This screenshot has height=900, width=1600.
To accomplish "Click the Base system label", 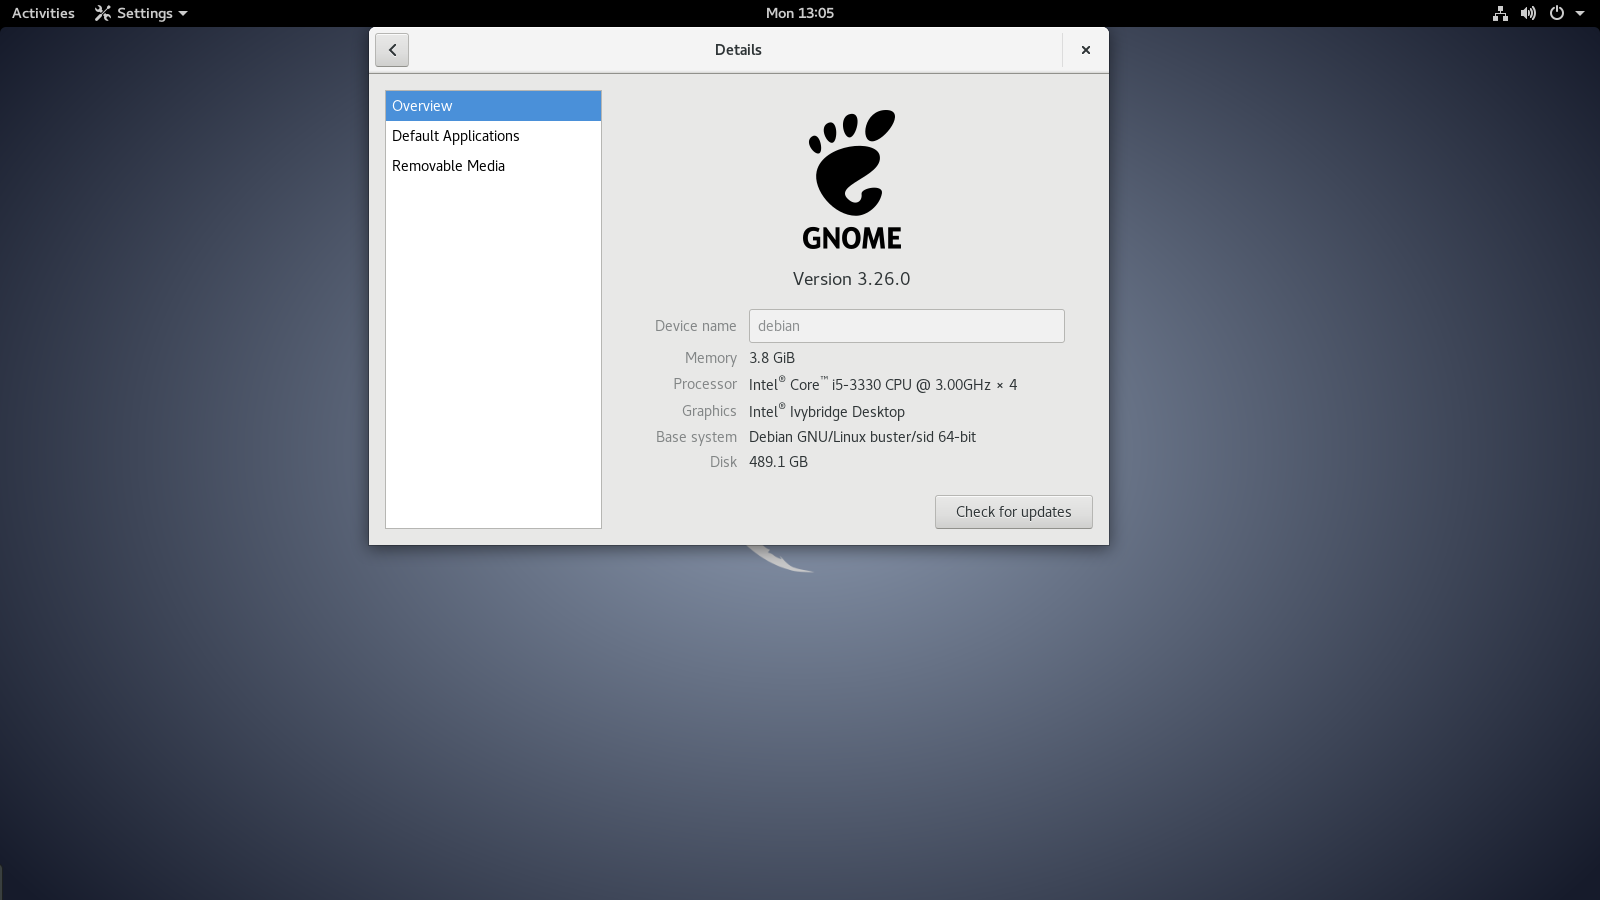I will (x=697, y=437).
